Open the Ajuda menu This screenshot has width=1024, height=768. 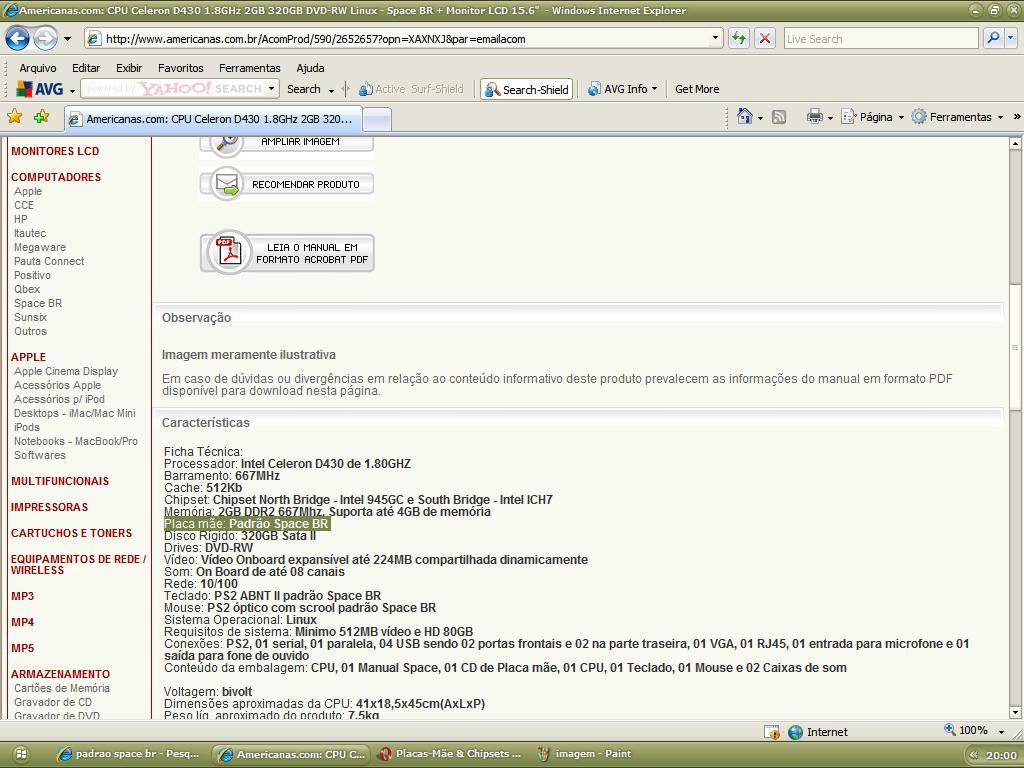(310, 68)
